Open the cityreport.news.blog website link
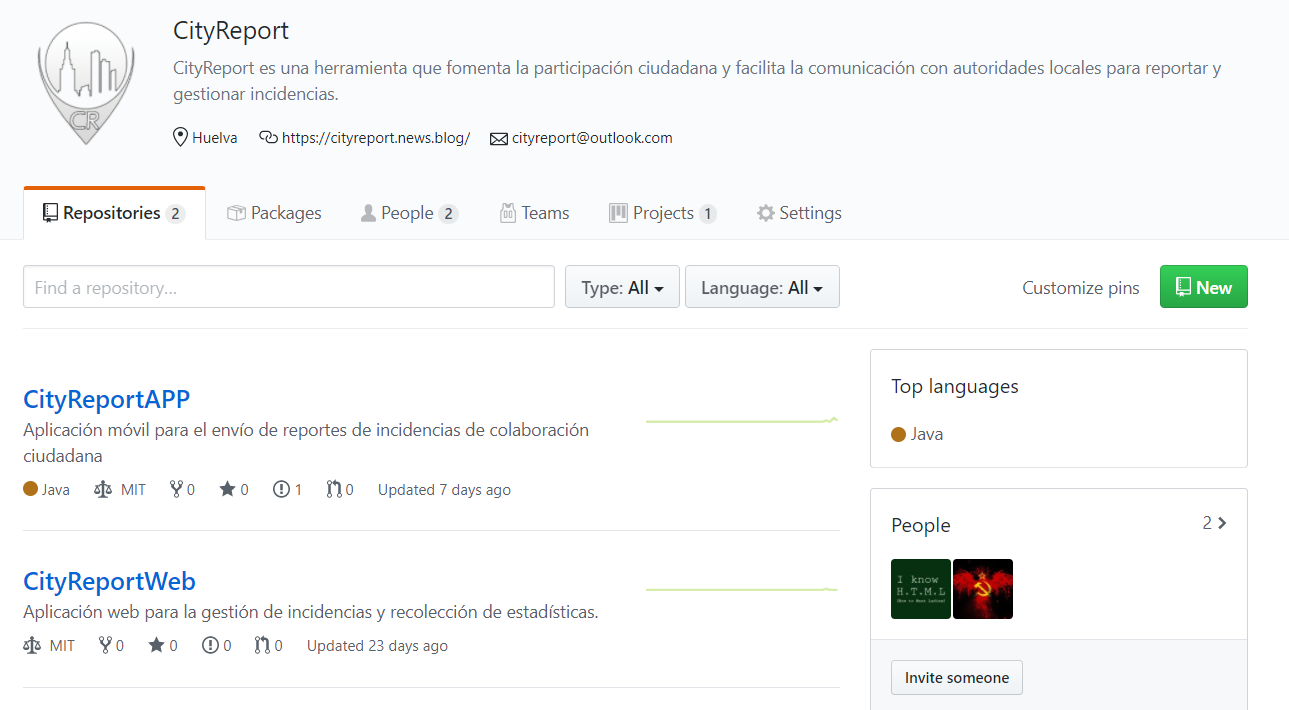 [x=376, y=138]
